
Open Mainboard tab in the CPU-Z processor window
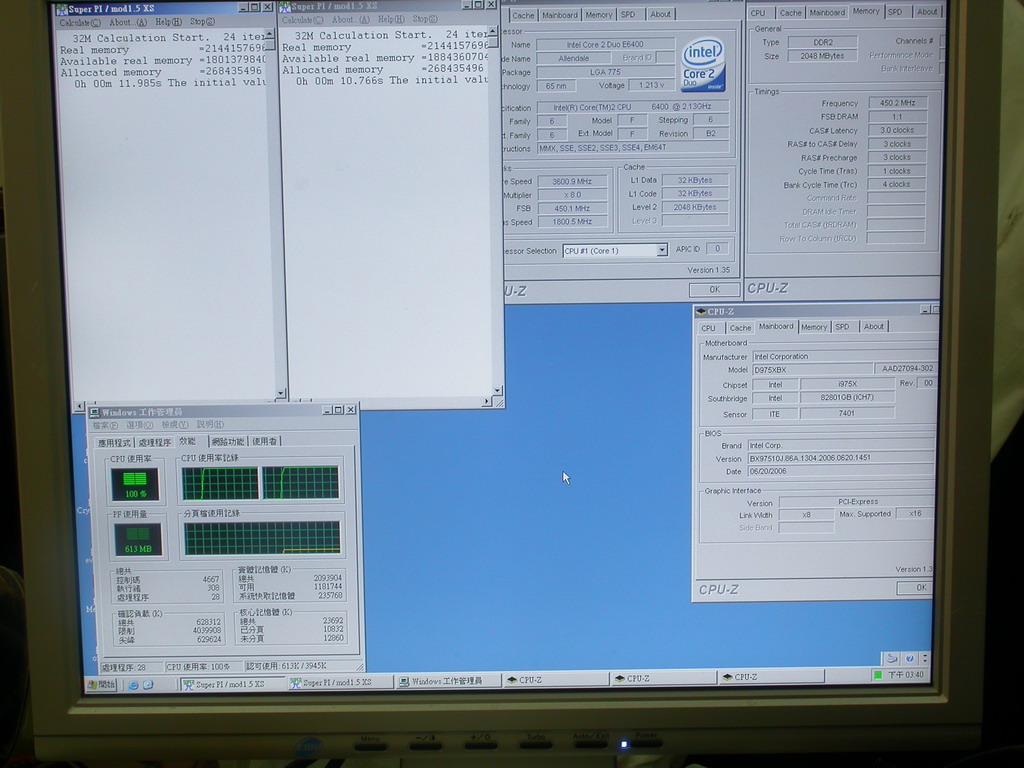pos(560,15)
